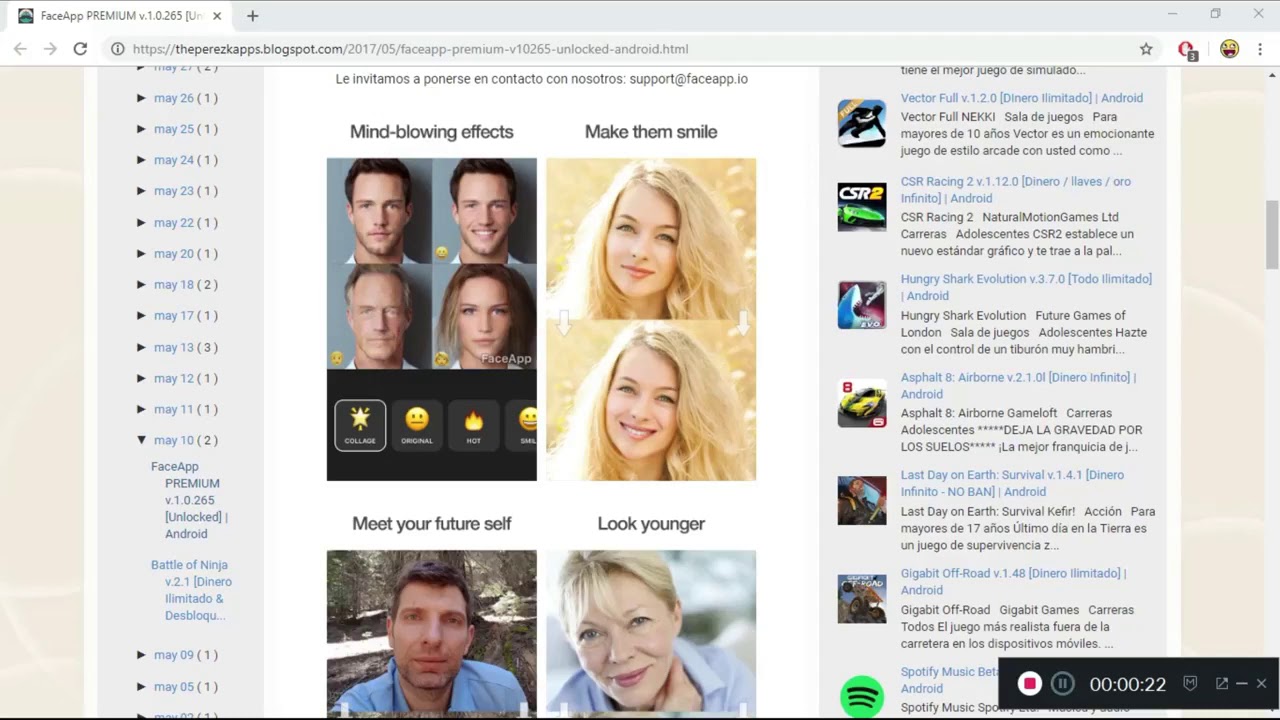1280x720 pixels.
Task: Open Vector Full v.1.2.0 link
Action: 1021,98
